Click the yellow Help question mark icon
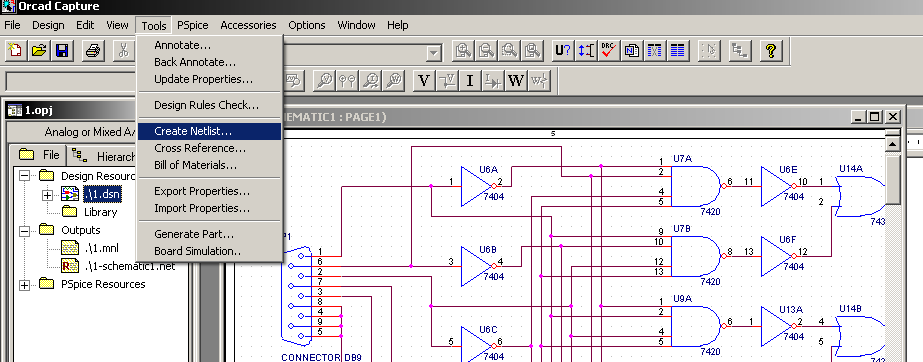Screen dimensions: 923x362 (770, 51)
